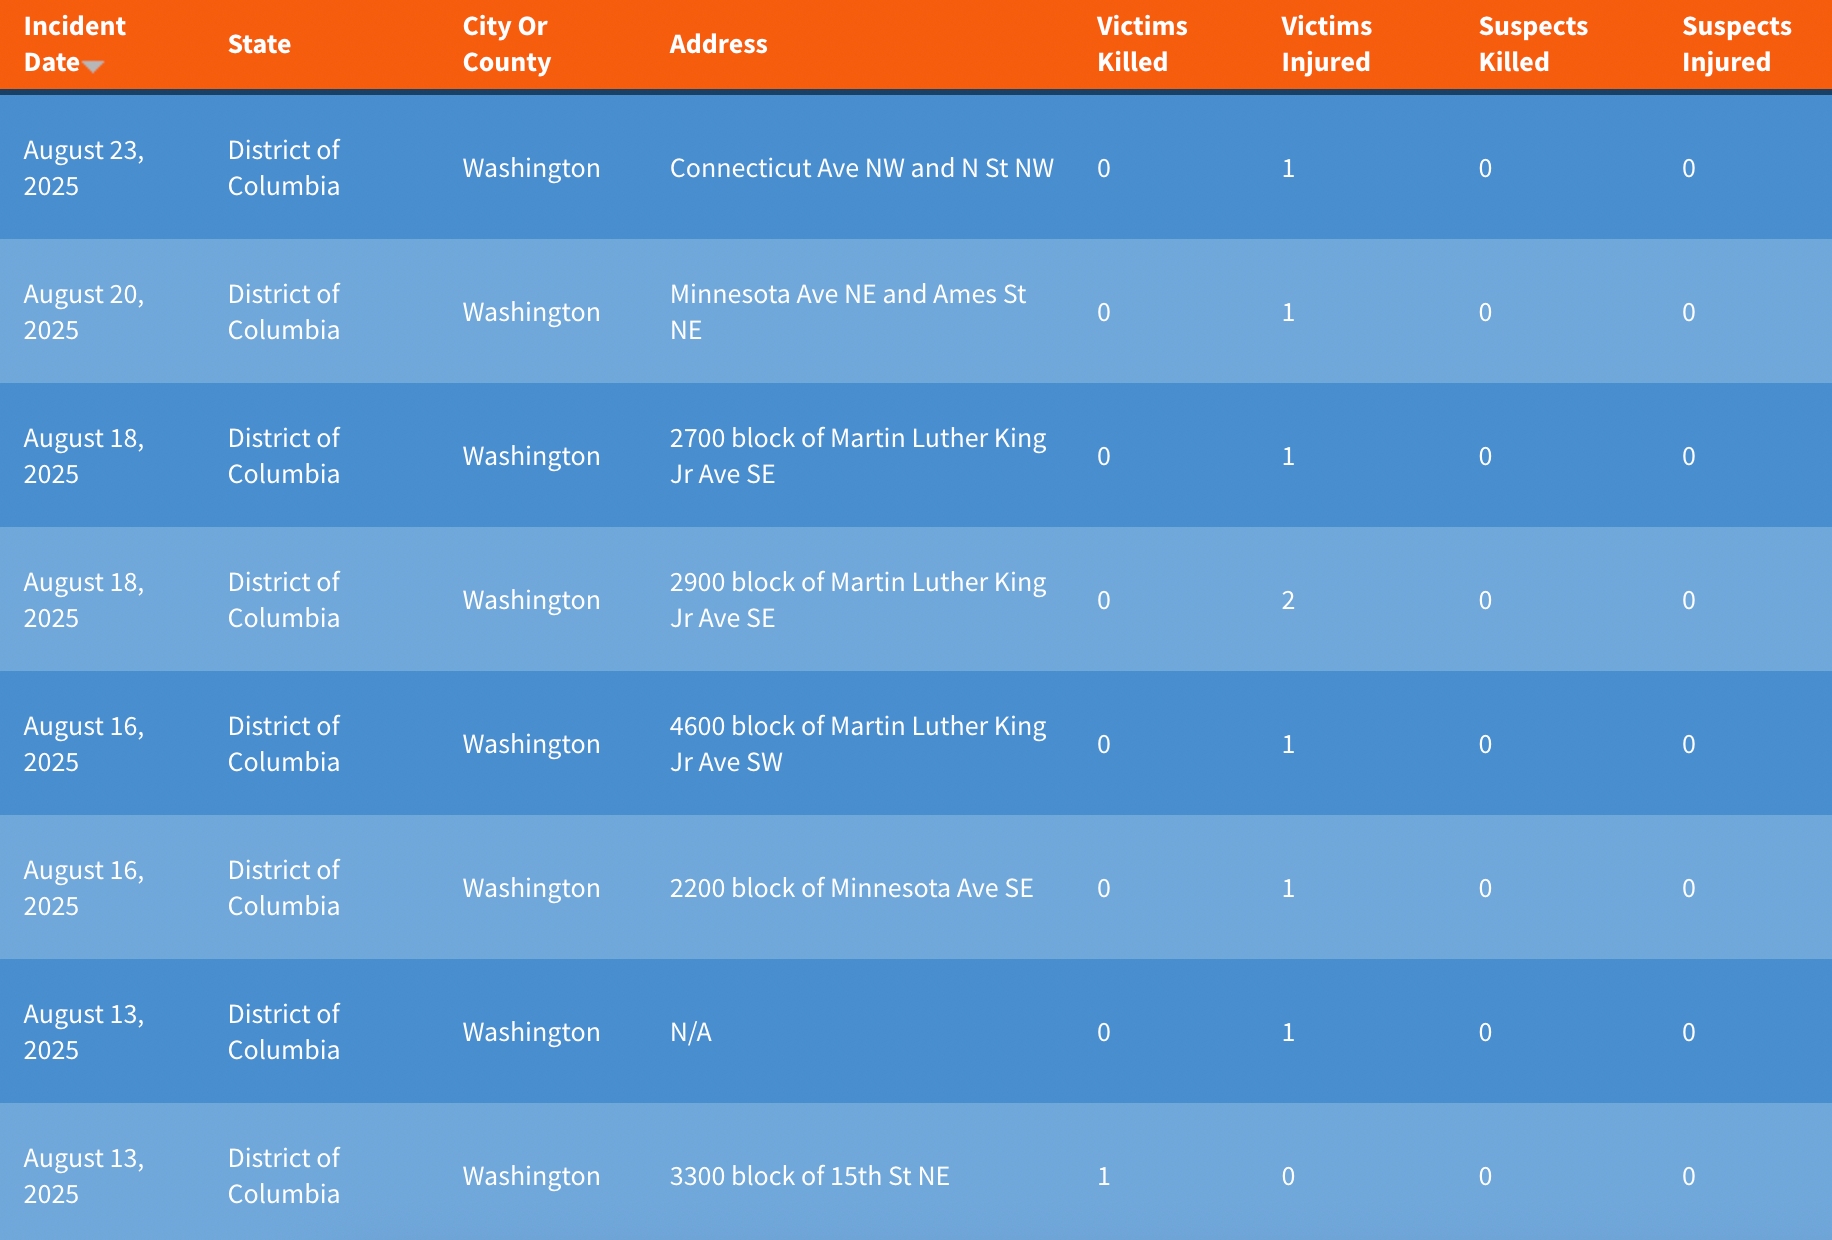Select the 3300 block of 15th St NE address
The image size is (1832, 1240).
pyautogui.click(x=809, y=1176)
